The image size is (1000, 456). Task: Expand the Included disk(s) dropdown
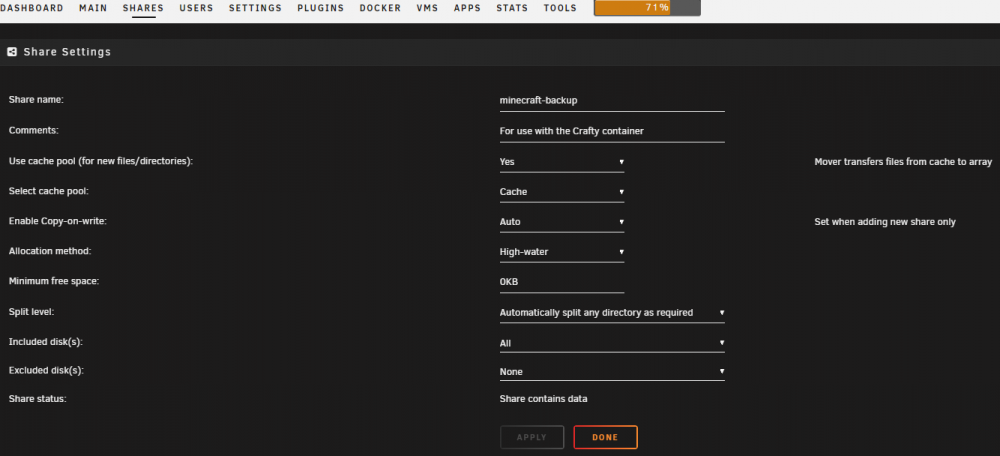coord(612,343)
